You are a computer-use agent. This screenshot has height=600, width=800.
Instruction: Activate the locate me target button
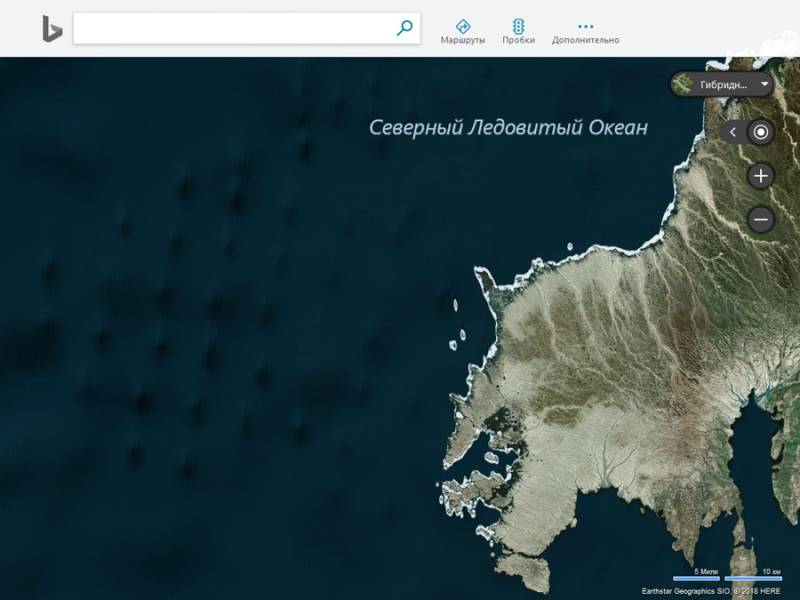761,132
